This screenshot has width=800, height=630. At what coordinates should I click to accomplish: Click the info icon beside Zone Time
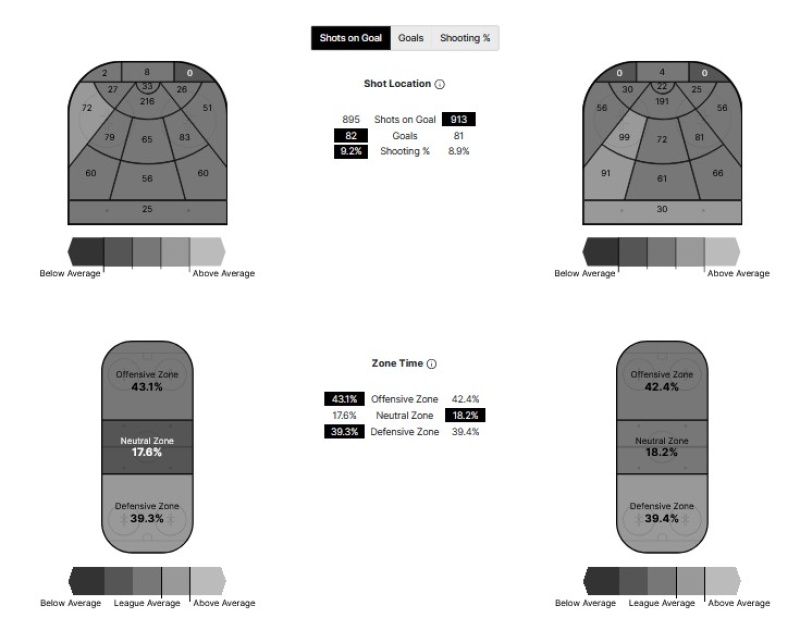pos(432,364)
